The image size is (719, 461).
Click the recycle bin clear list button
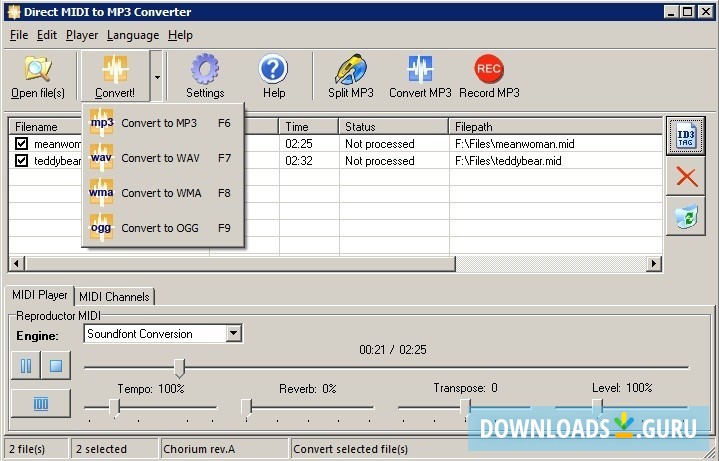pyautogui.click(x=686, y=216)
